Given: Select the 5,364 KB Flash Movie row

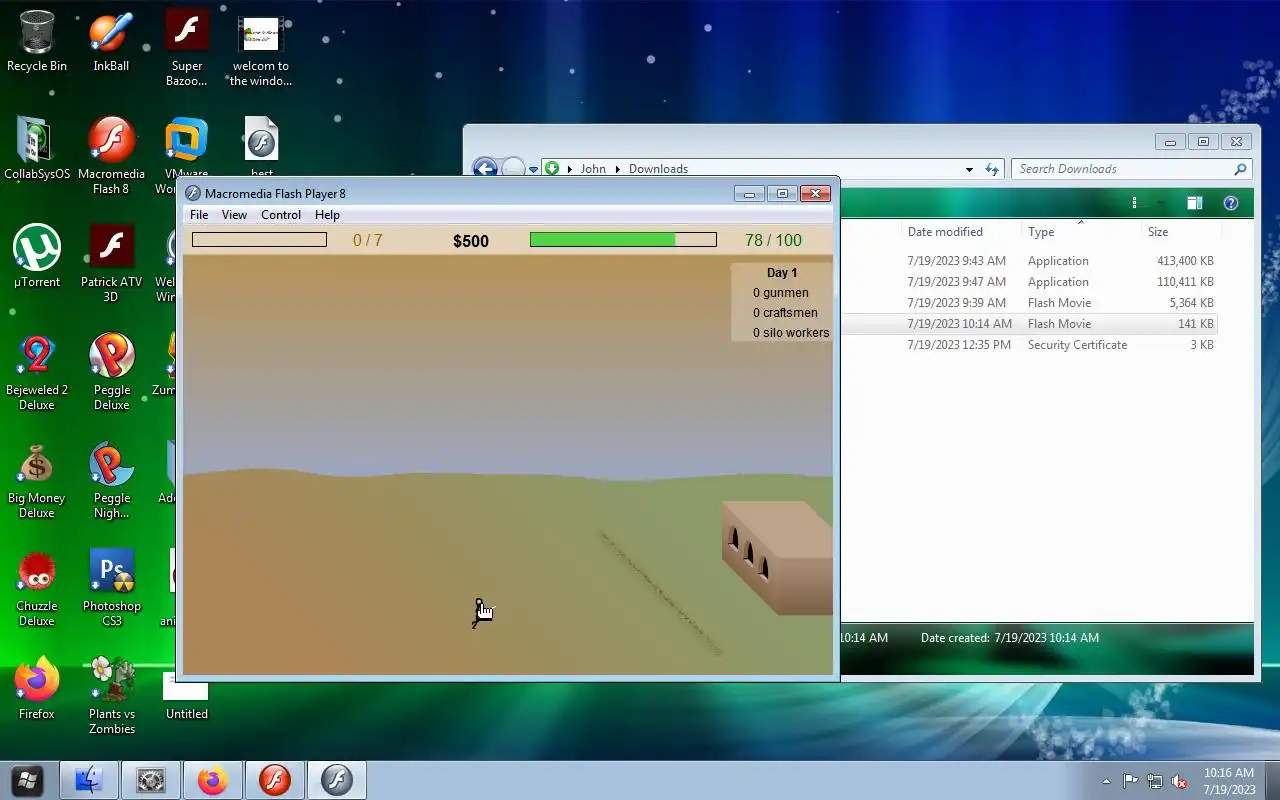Looking at the screenshot, I should [x=1028, y=303].
